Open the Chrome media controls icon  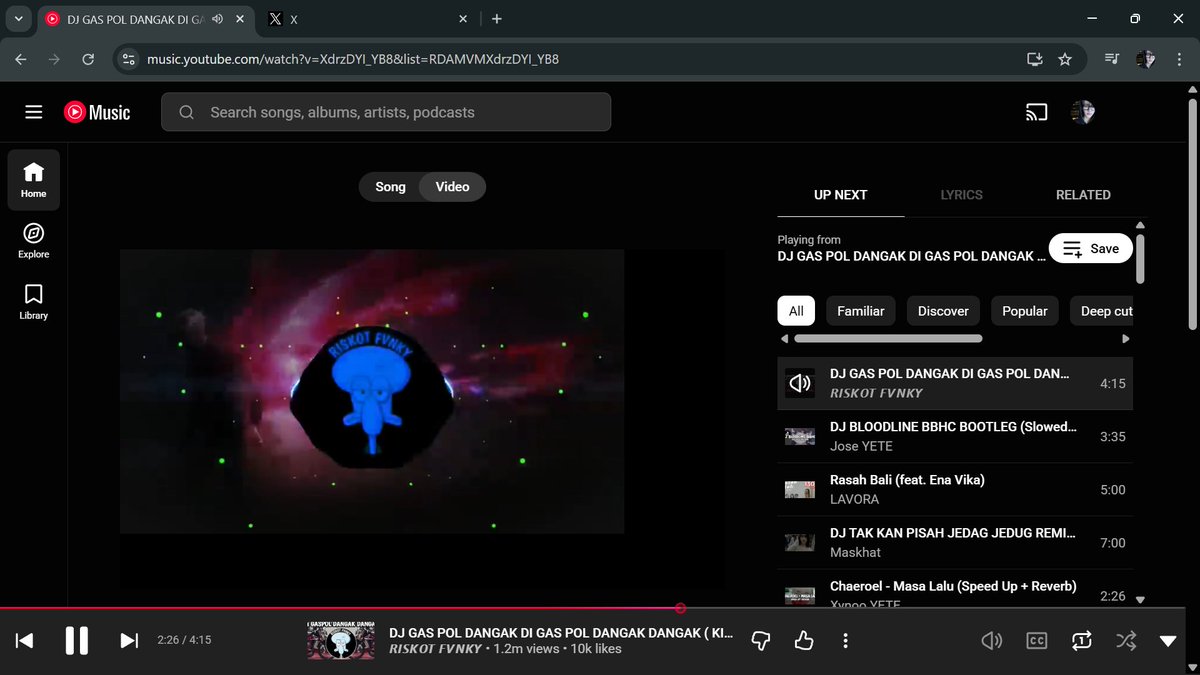tap(1112, 59)
